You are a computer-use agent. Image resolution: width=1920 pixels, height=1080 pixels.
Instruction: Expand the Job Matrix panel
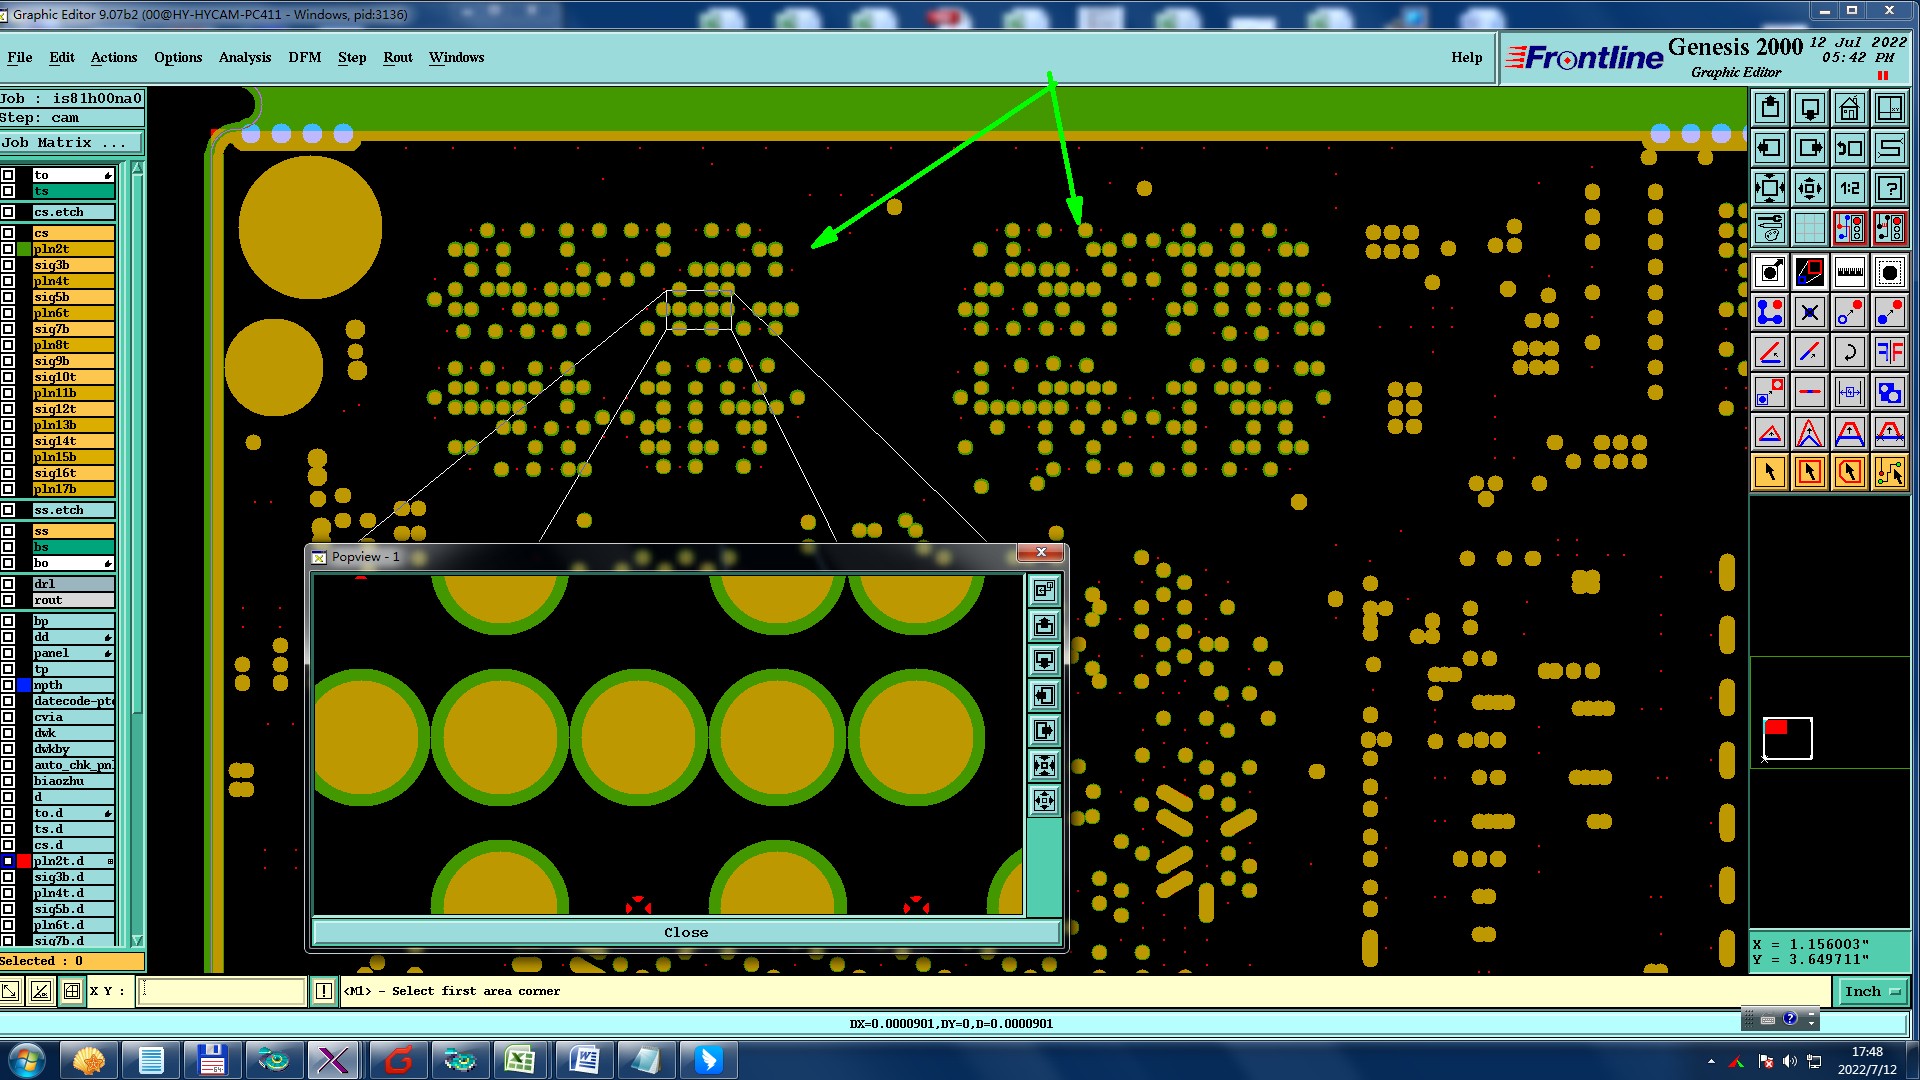click(x=70, y=143)
